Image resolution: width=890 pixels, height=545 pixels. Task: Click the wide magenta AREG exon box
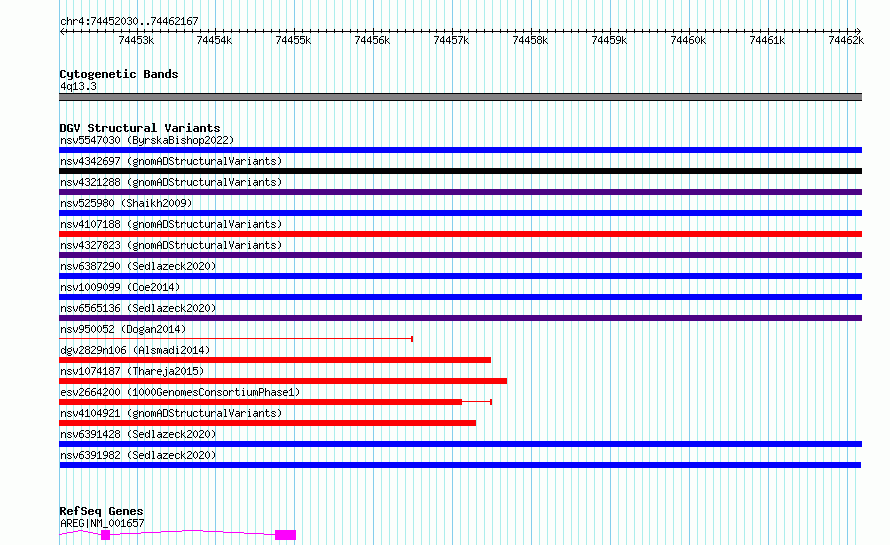tap(286, 535)
